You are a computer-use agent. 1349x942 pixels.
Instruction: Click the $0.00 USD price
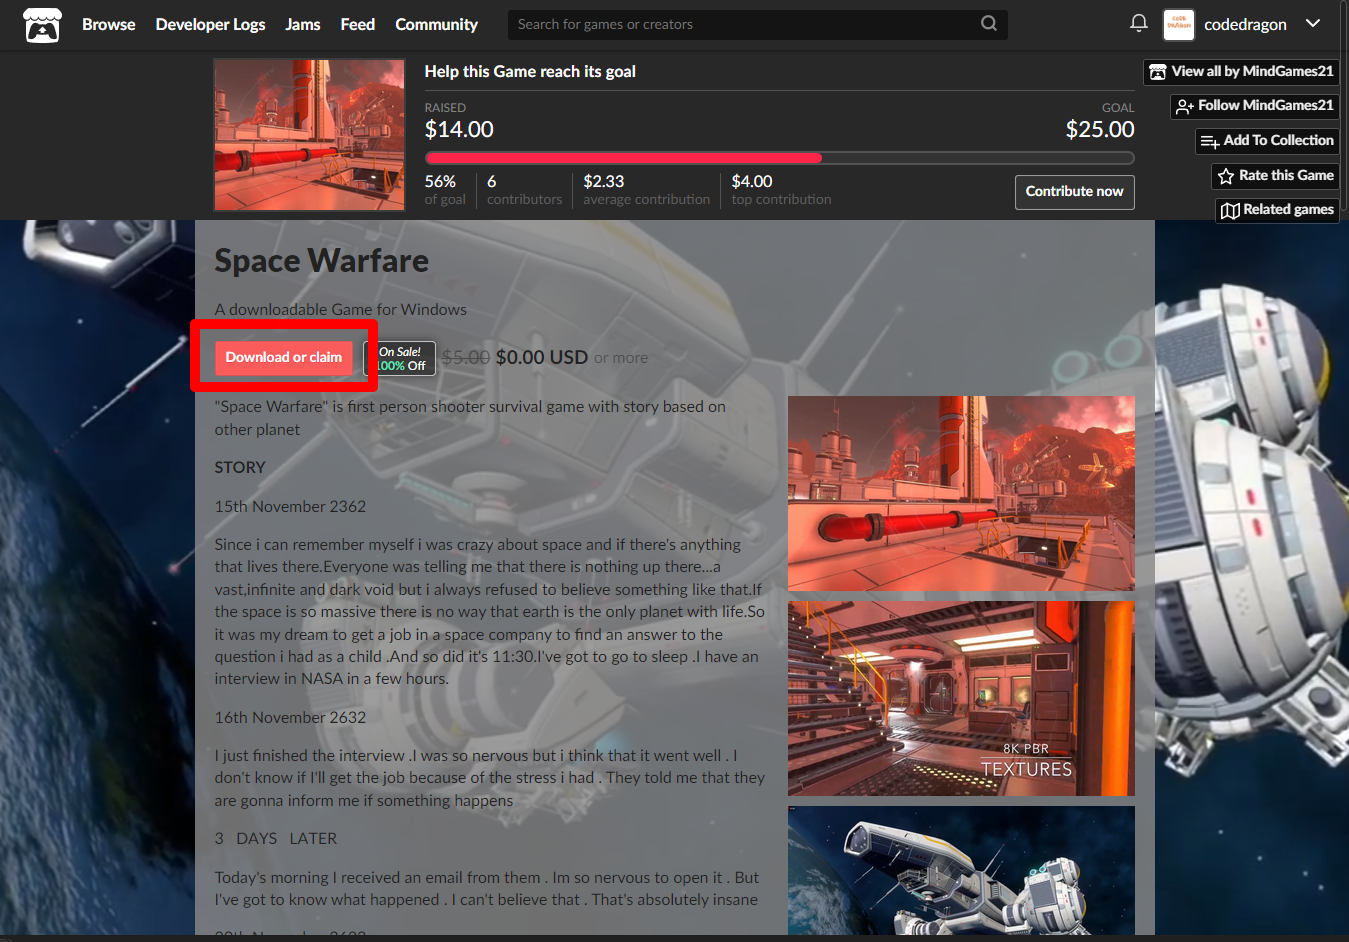[x=541, y=357]
